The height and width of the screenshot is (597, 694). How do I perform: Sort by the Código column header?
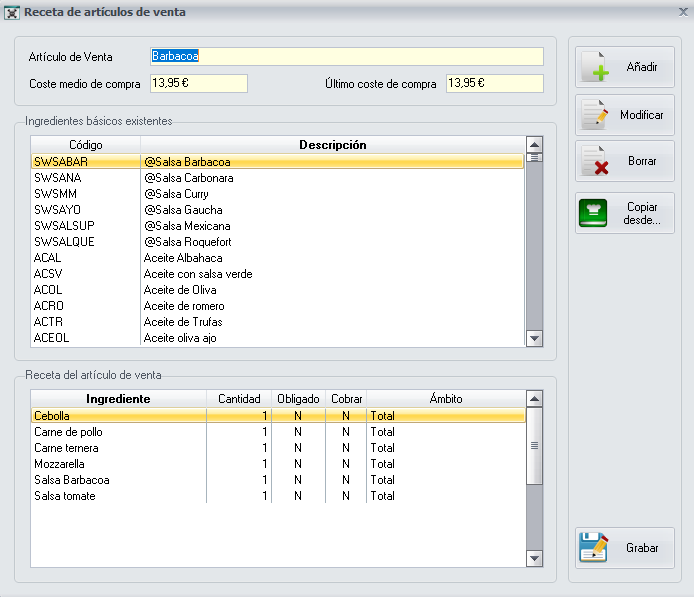click(x=85, y=145)
